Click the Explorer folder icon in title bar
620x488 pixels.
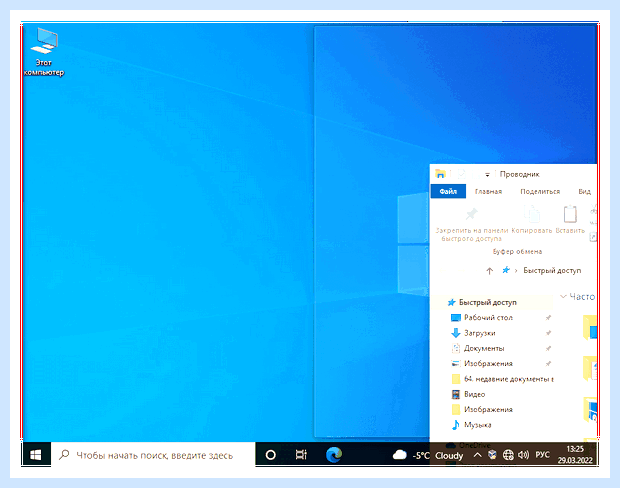[440, 174]
